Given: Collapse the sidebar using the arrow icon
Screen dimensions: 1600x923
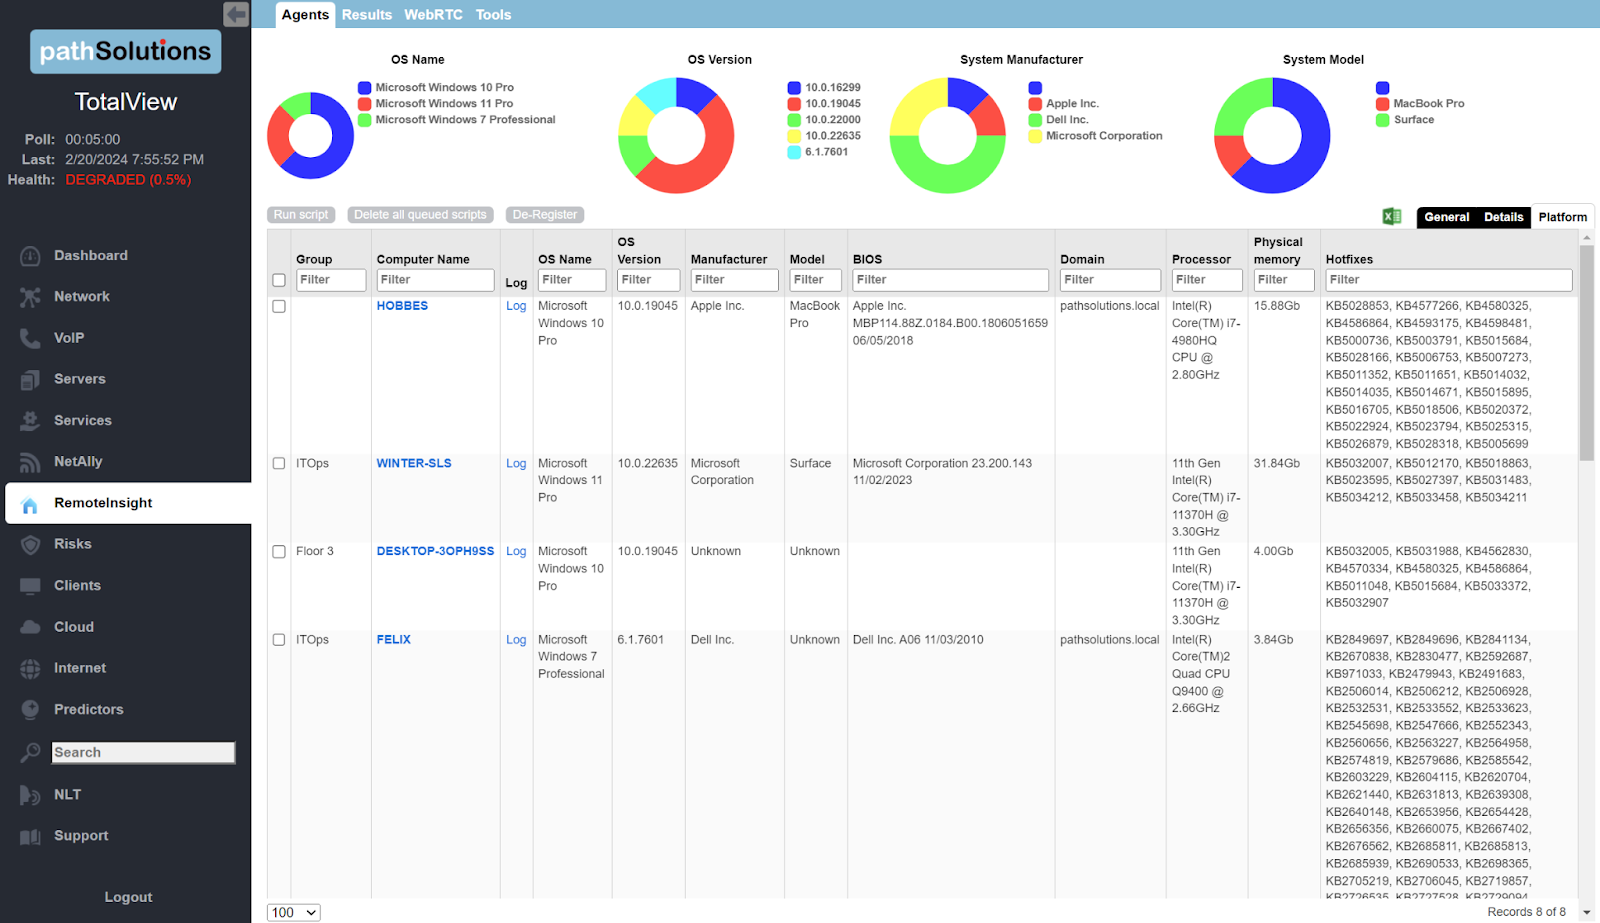Looking at the screenshot, I should tap(236, 14).
